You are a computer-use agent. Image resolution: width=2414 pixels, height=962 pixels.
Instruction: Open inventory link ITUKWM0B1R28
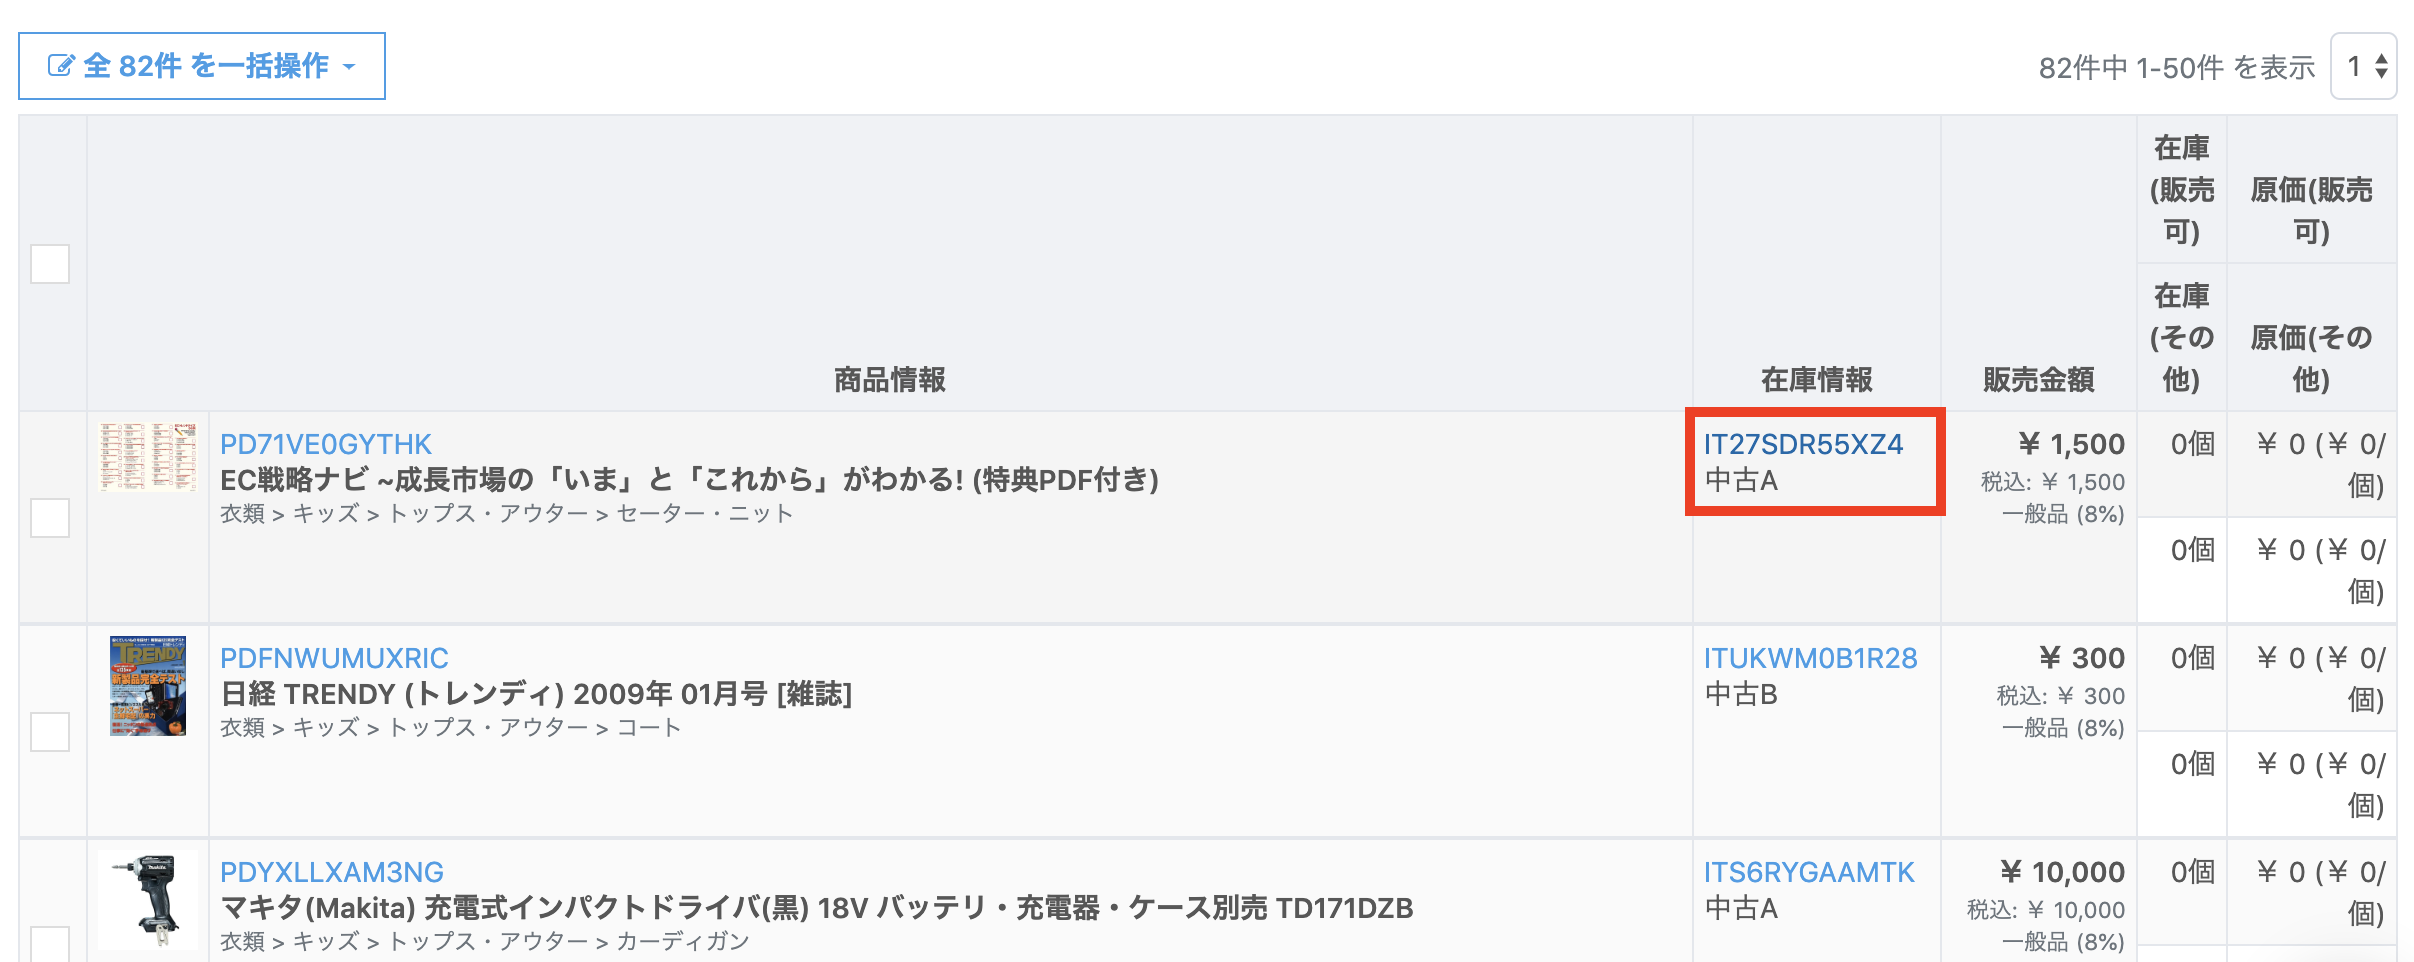1811,658
